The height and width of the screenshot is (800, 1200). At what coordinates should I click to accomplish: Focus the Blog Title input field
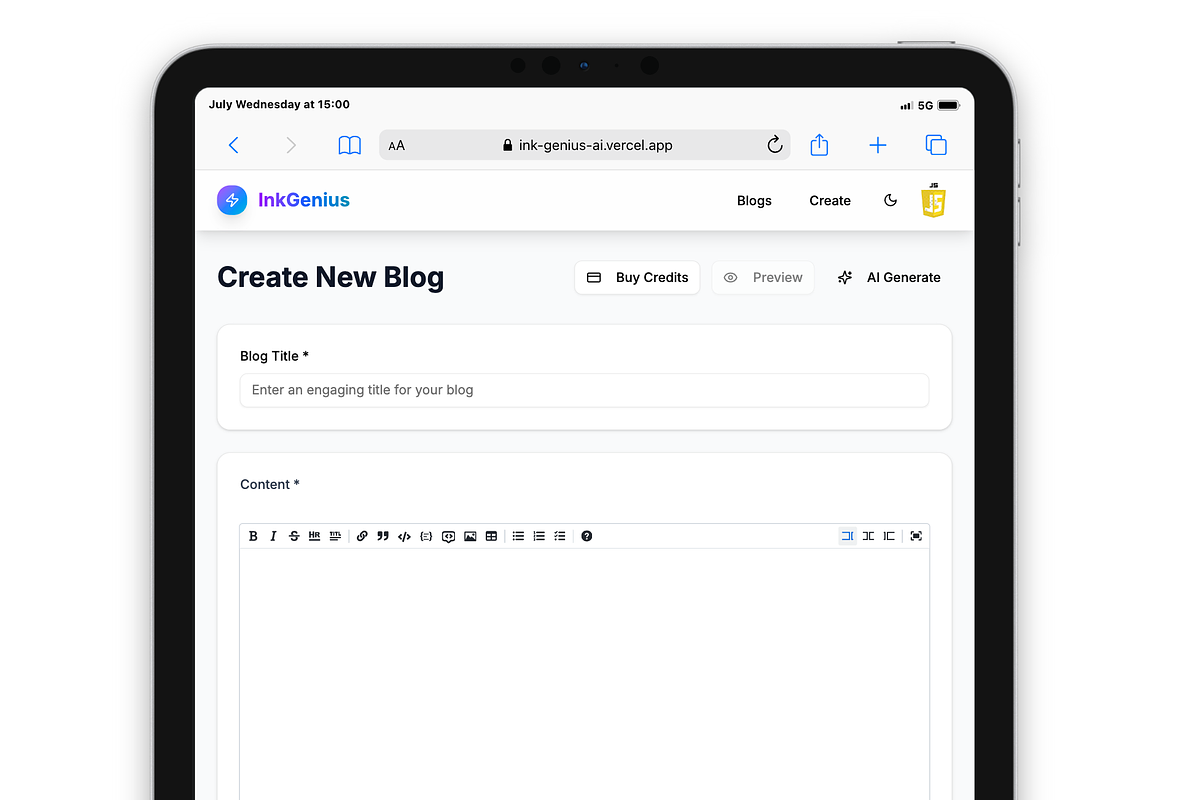(x=584, y=390)
